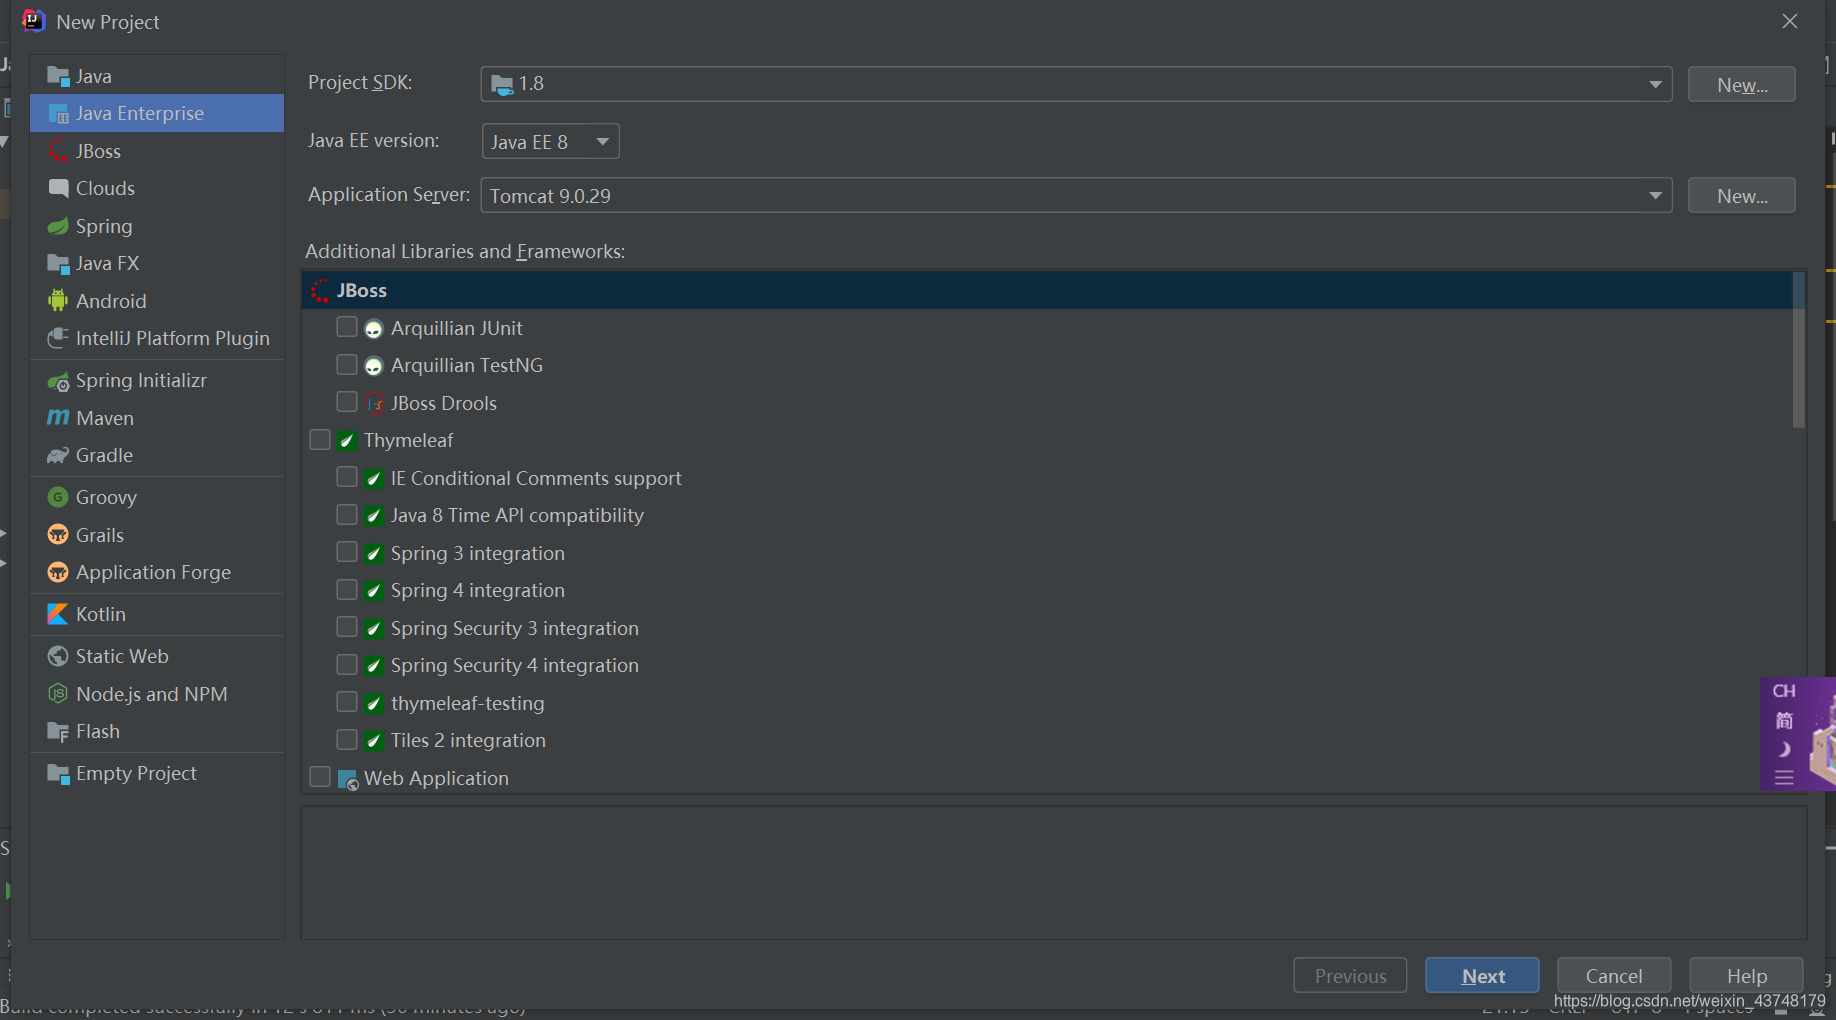Enable Arquillian TestNG checkbox
1836x1020 pixels.
pyautogui.click(x=347, y=364)
